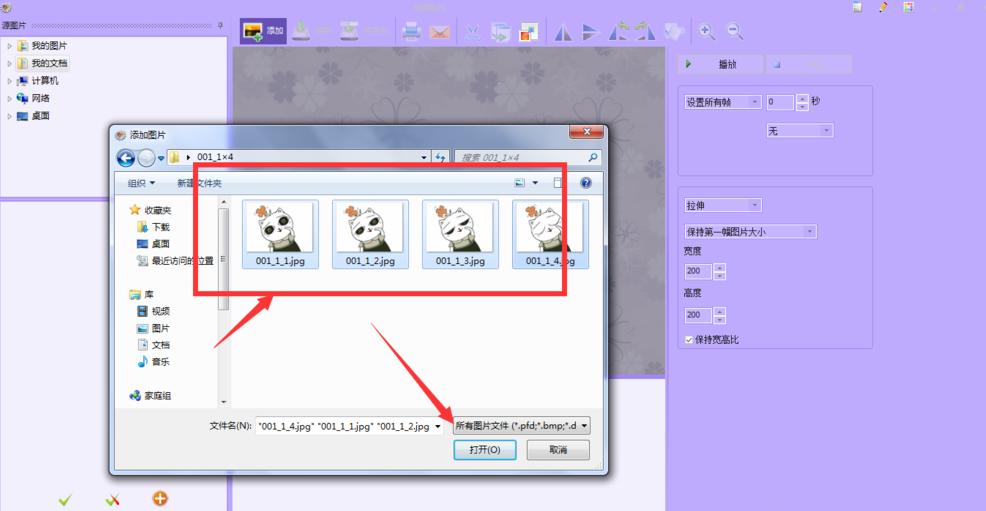
Task: Click the 播放 play button
Action: (721, 64)
